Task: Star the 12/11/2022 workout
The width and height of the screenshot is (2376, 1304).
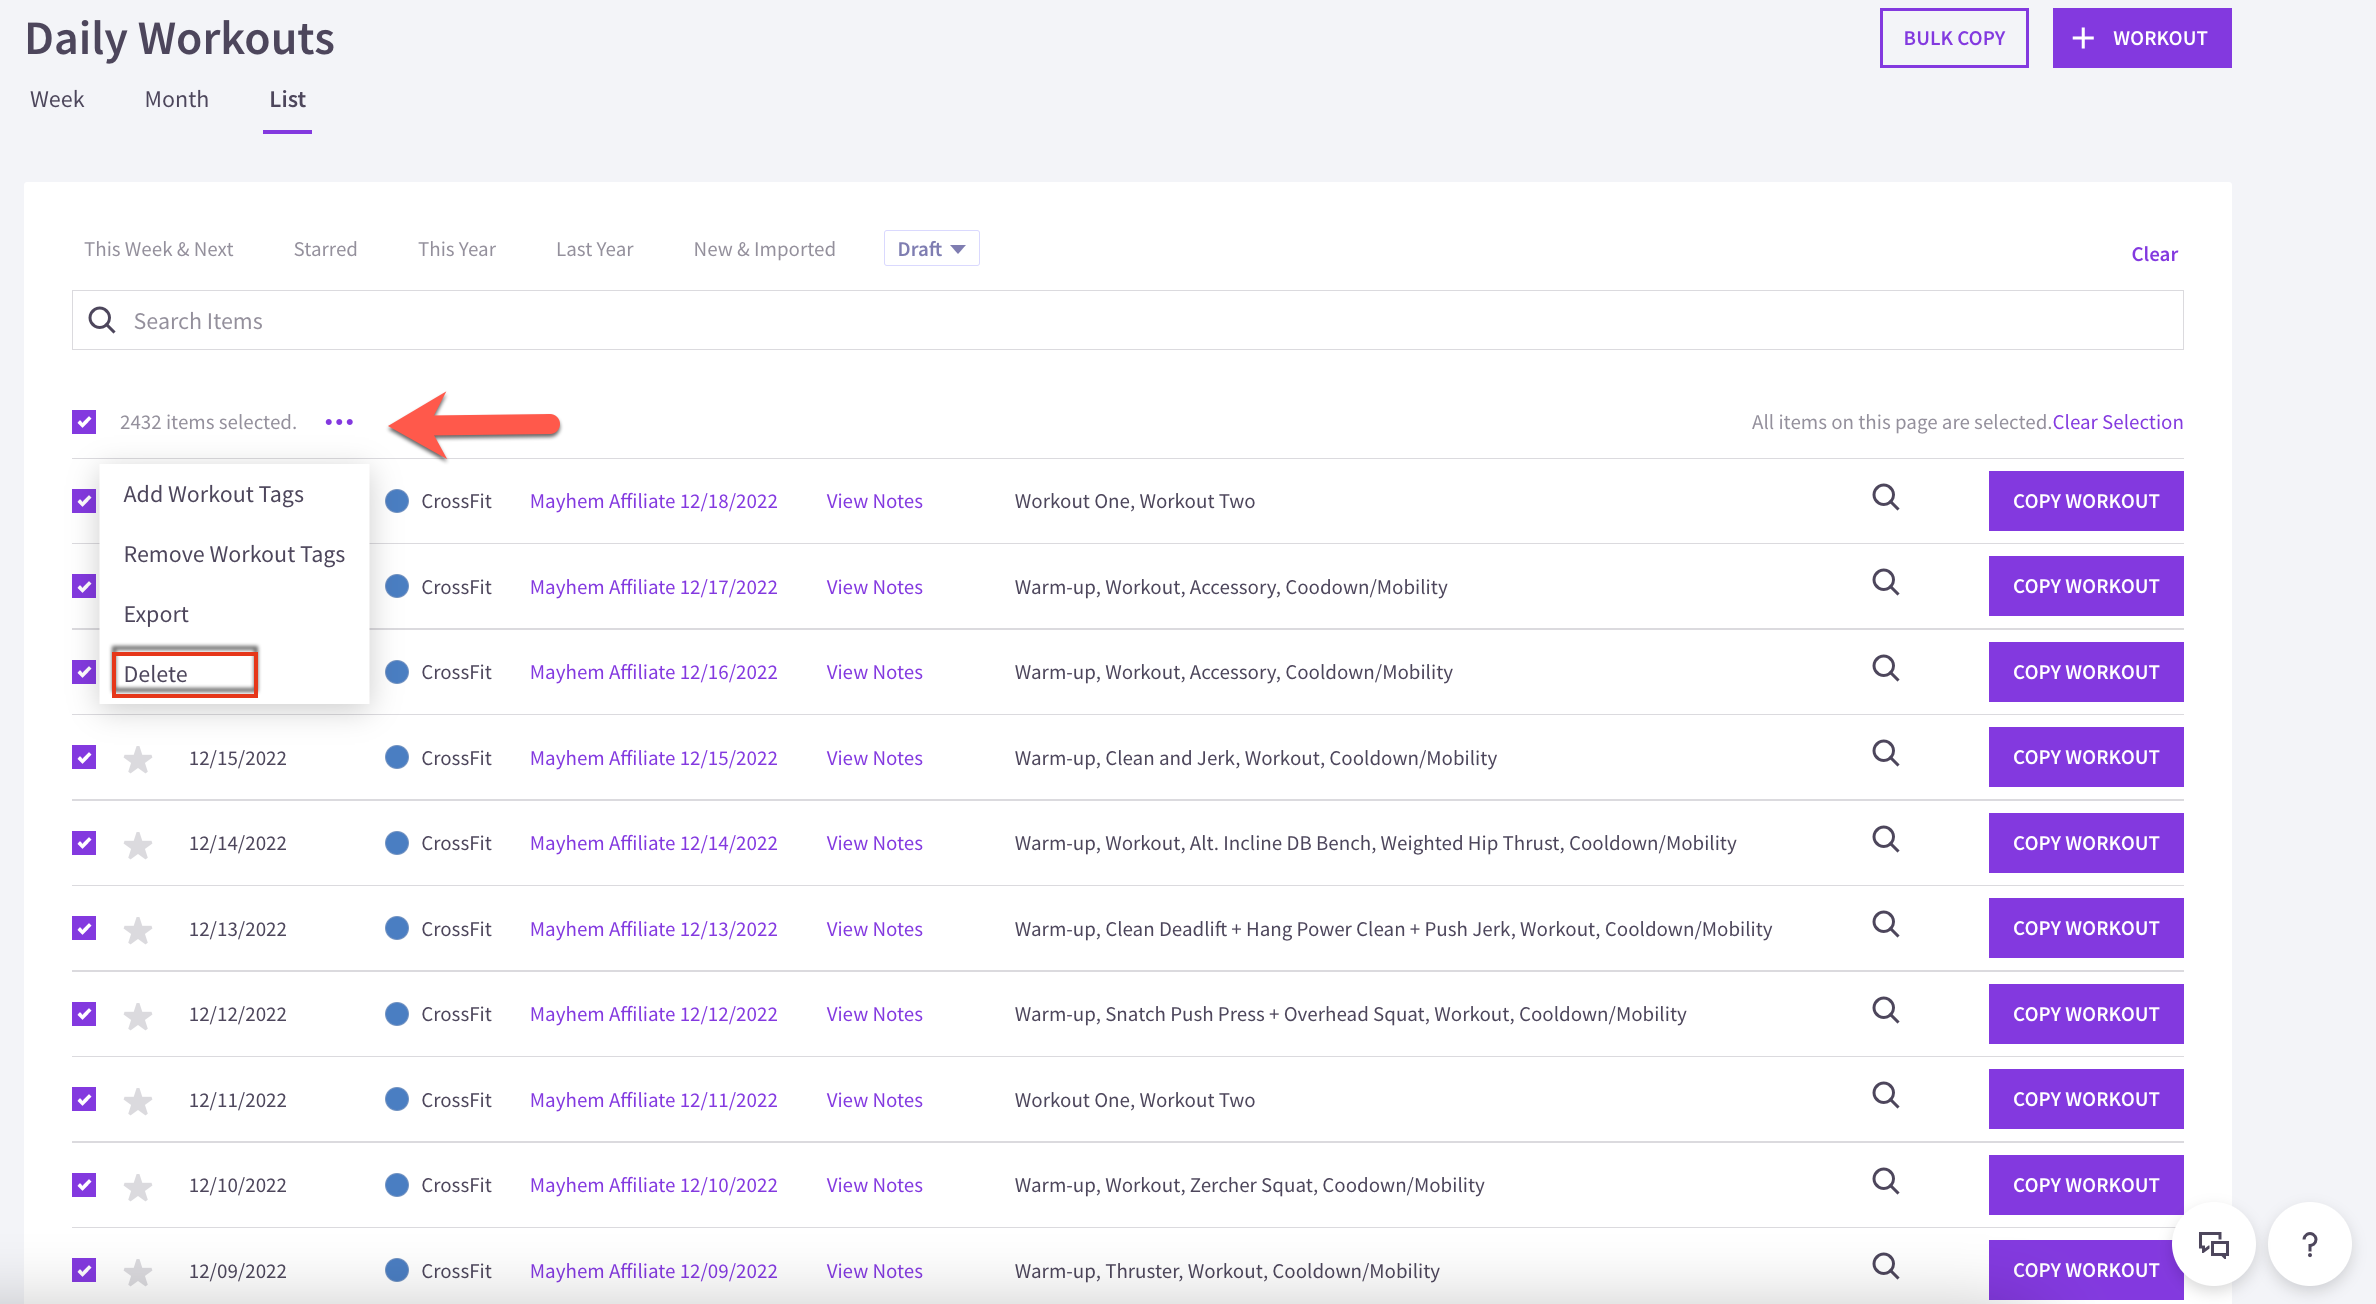Action: [x=138, y=1101]
